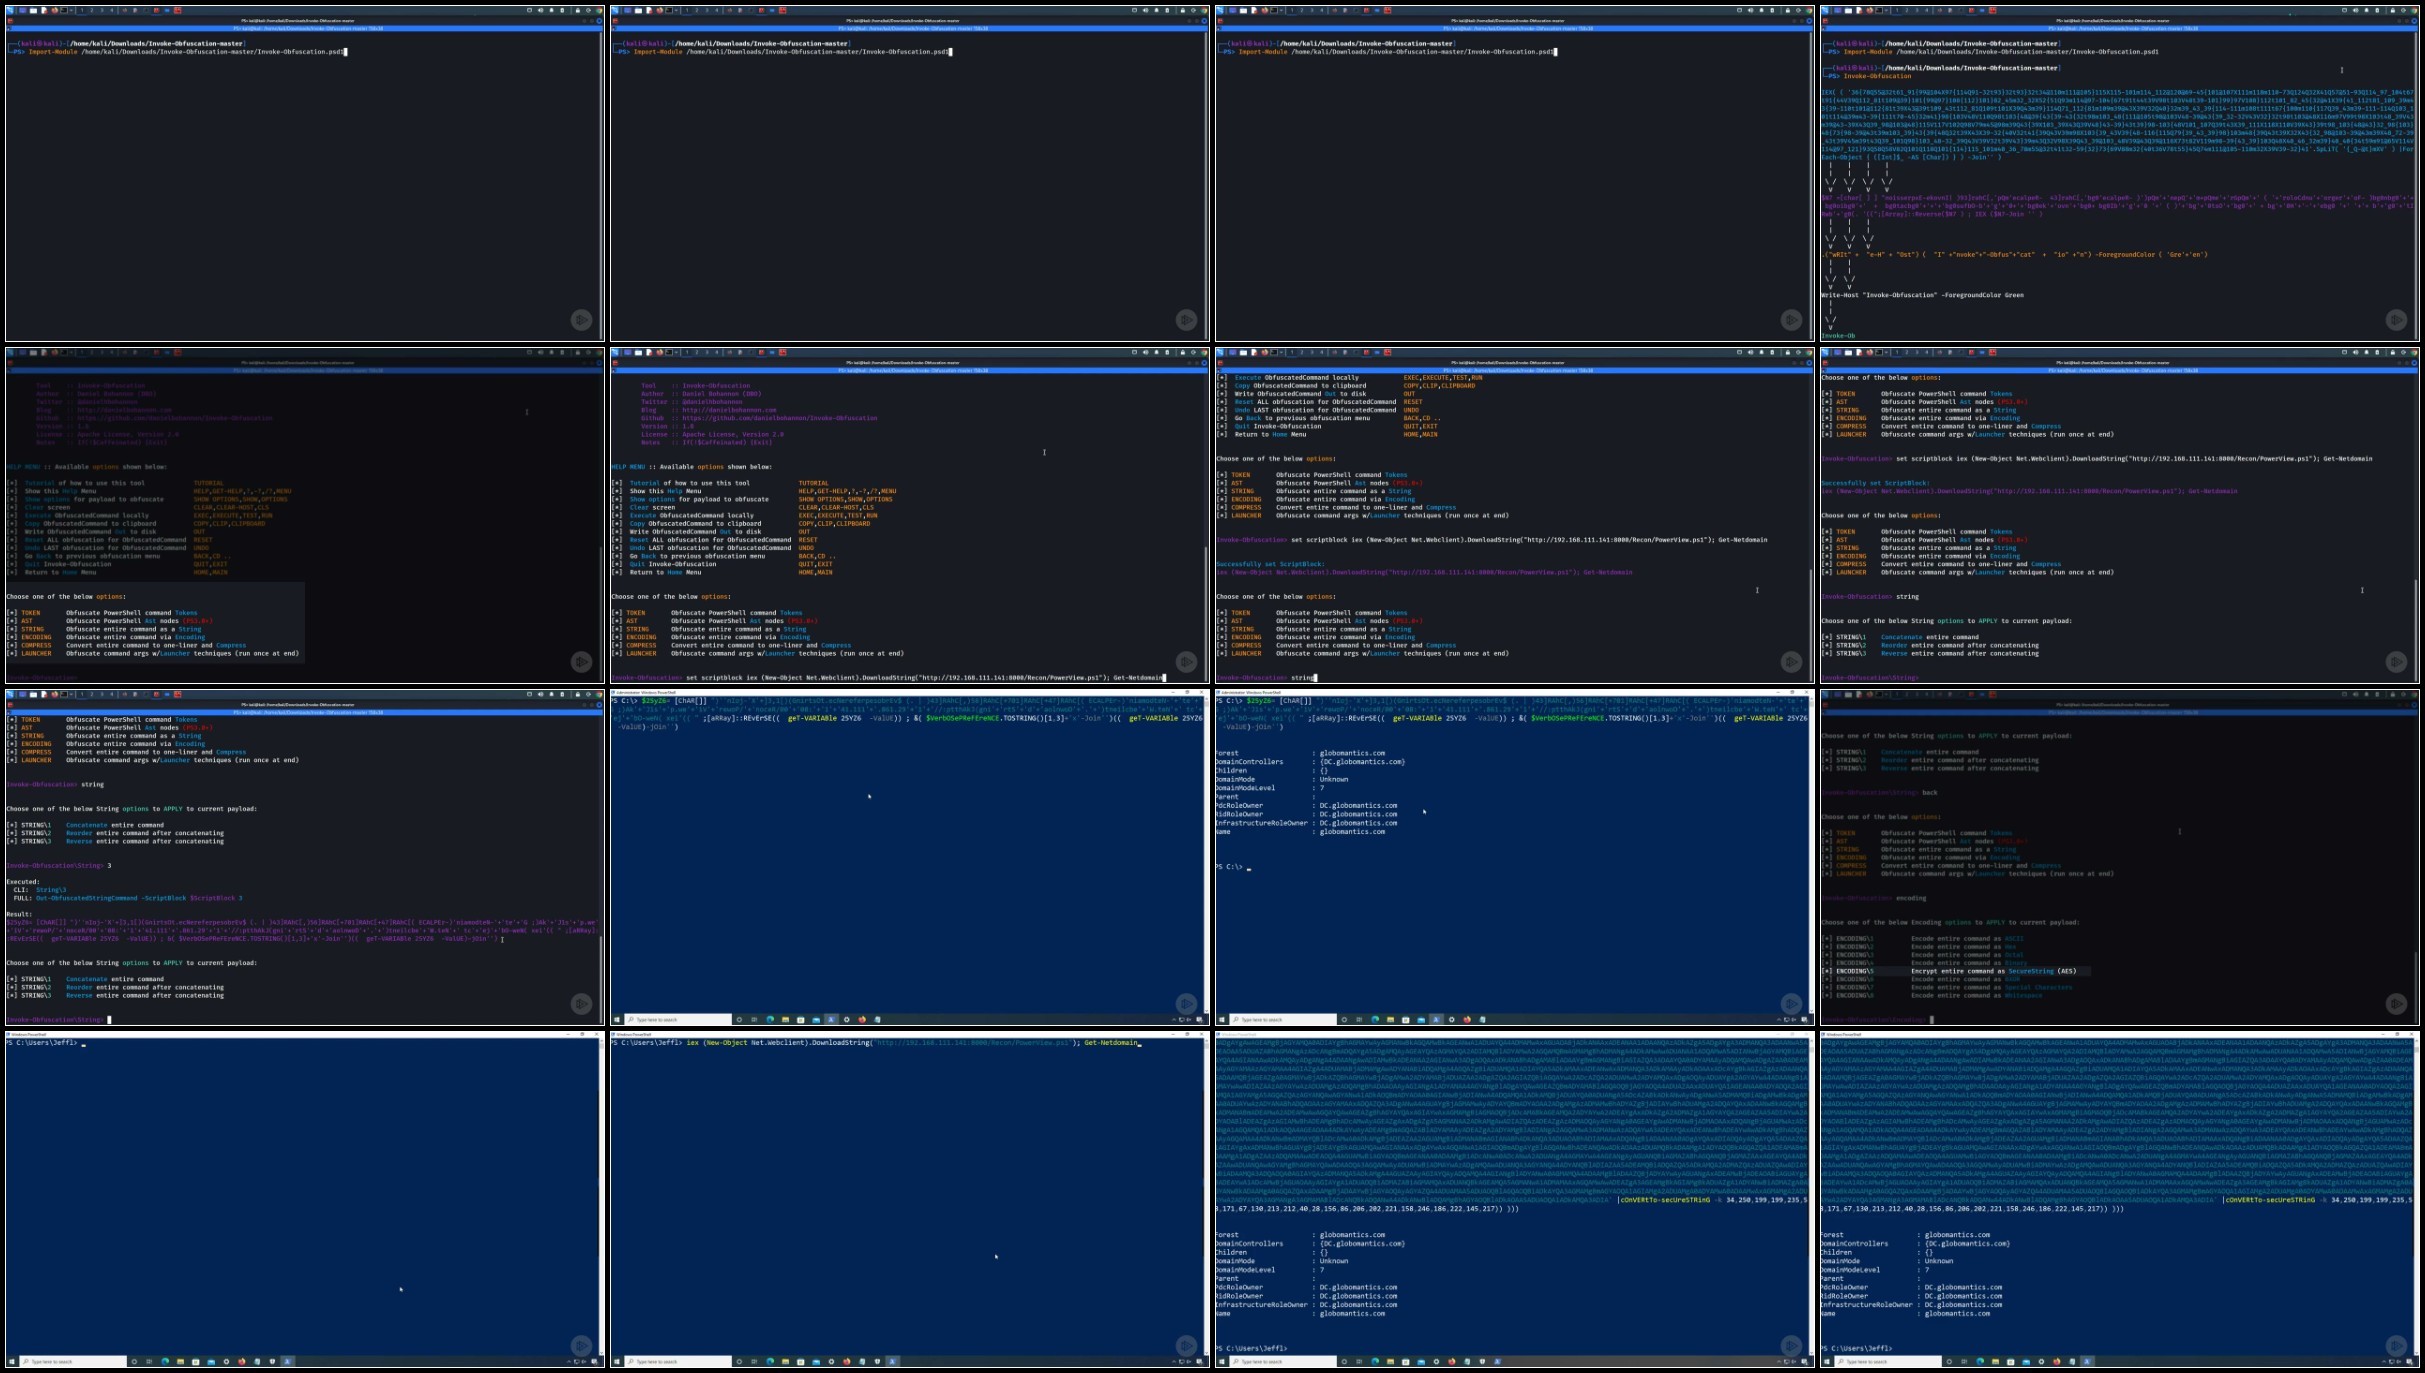This screenshot has width=2425, height=1373.
Task: Click volume icon in Kali panel above arrows banner
Action: [2357, 10]
